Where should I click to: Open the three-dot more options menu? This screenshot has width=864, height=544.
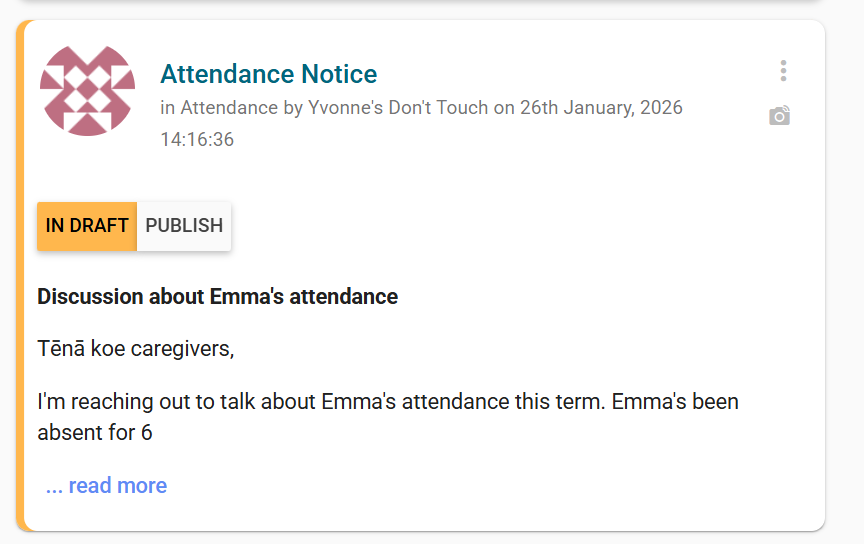pyautogui.click(x=783, y=71)
